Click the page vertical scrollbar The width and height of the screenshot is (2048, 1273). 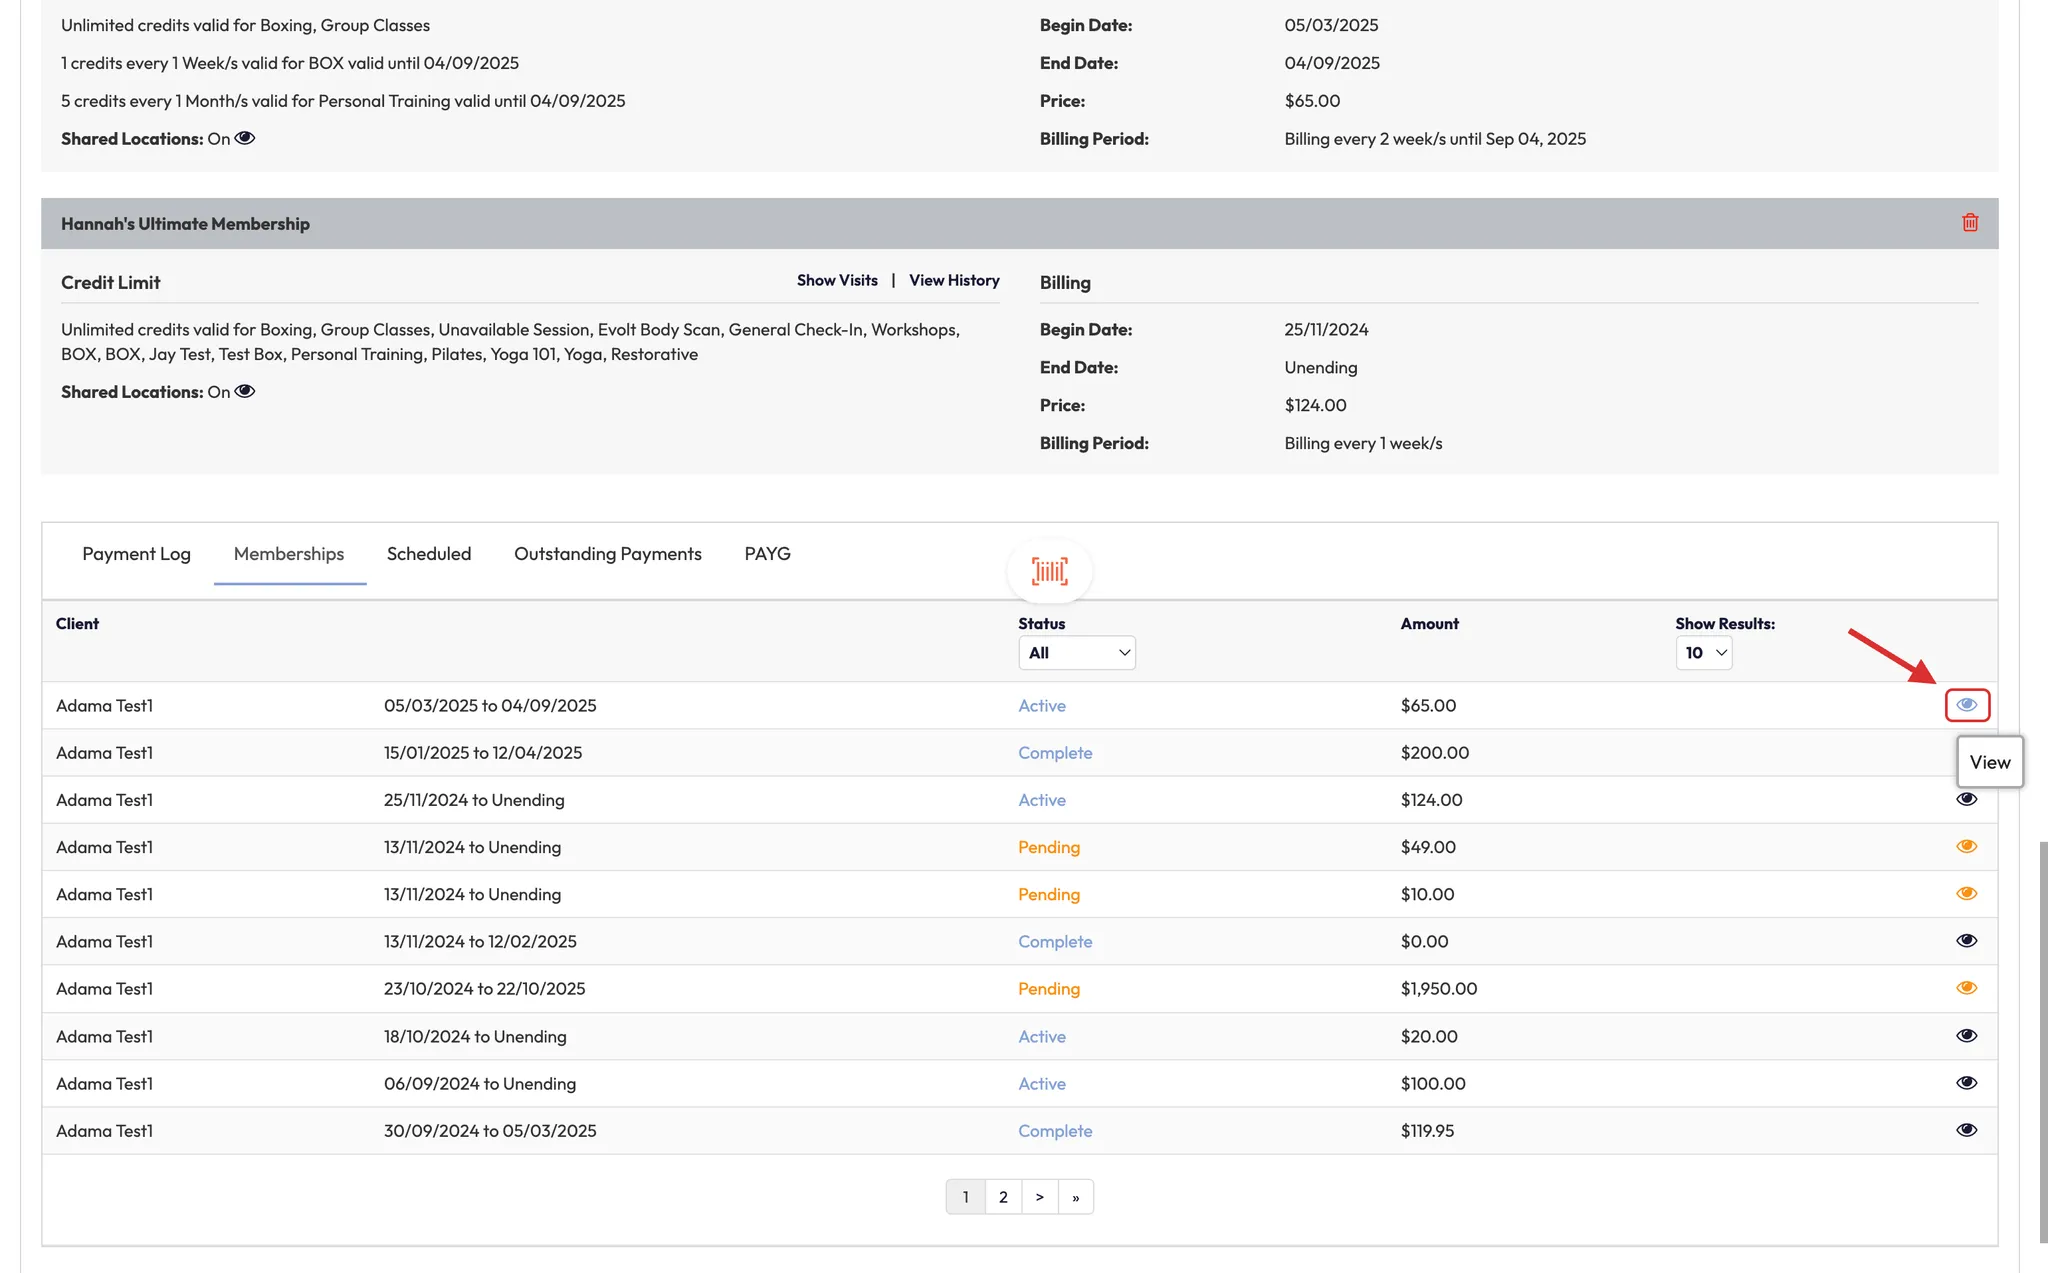pyautogui.click(x=2042, y=1040)
